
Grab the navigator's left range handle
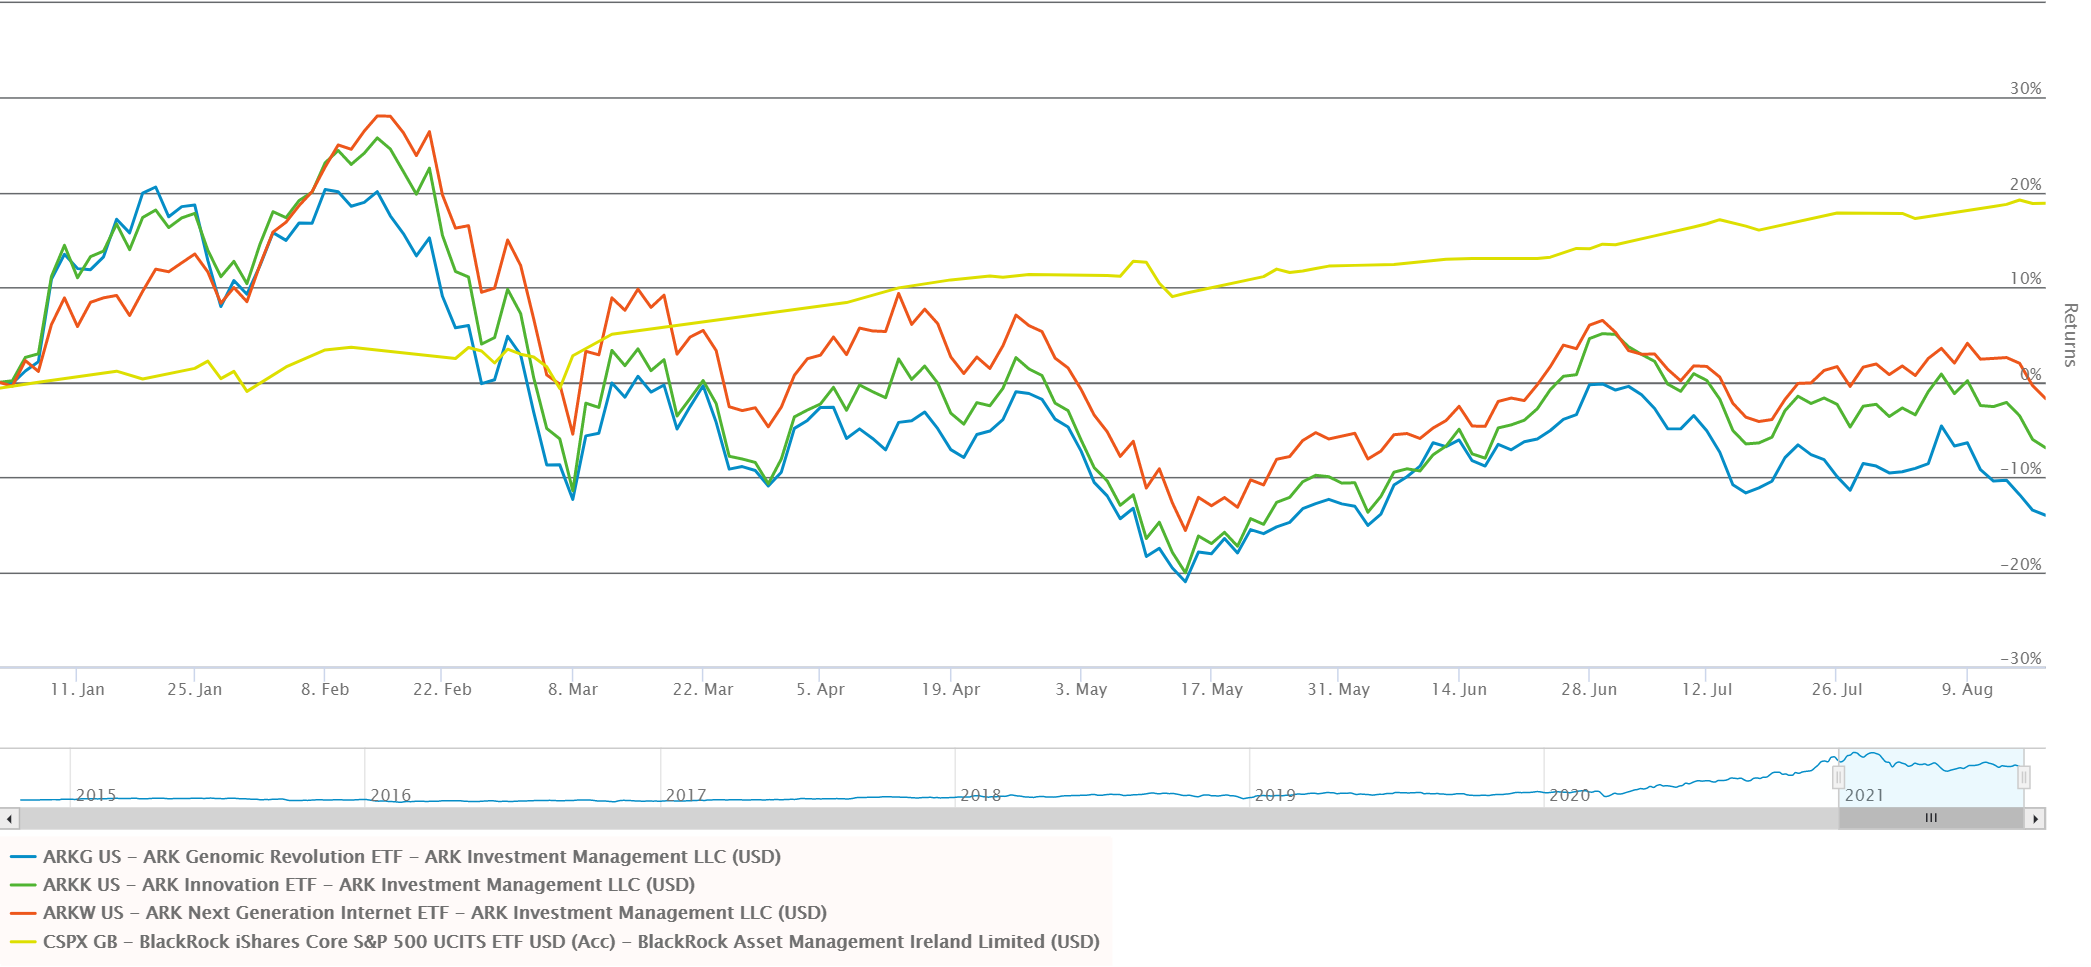click(x=1838, y=778)
